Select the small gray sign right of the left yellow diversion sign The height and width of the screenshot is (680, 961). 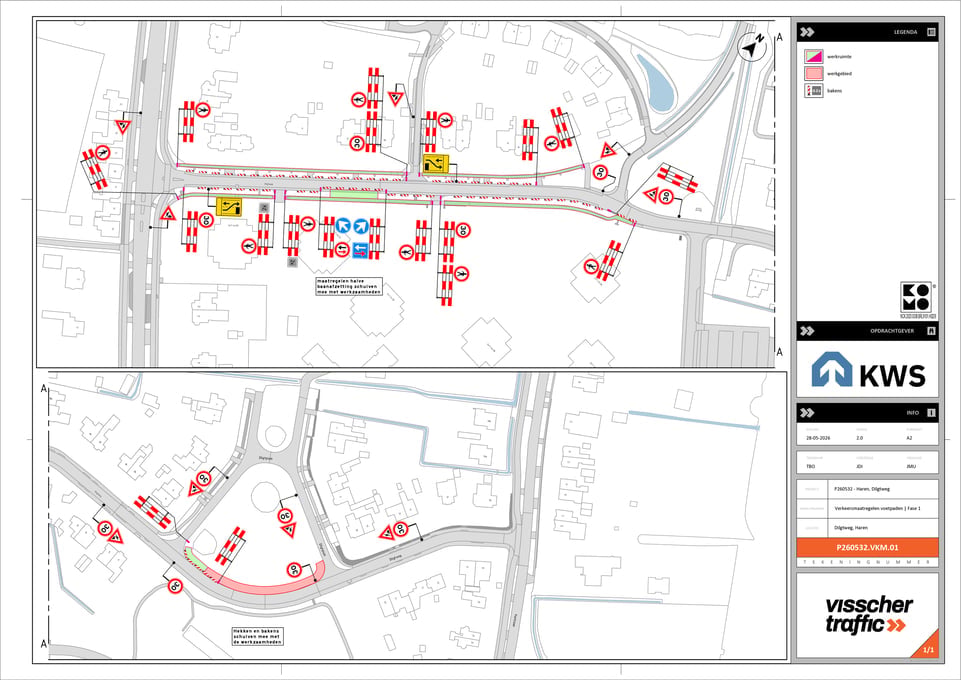point(264,208)
